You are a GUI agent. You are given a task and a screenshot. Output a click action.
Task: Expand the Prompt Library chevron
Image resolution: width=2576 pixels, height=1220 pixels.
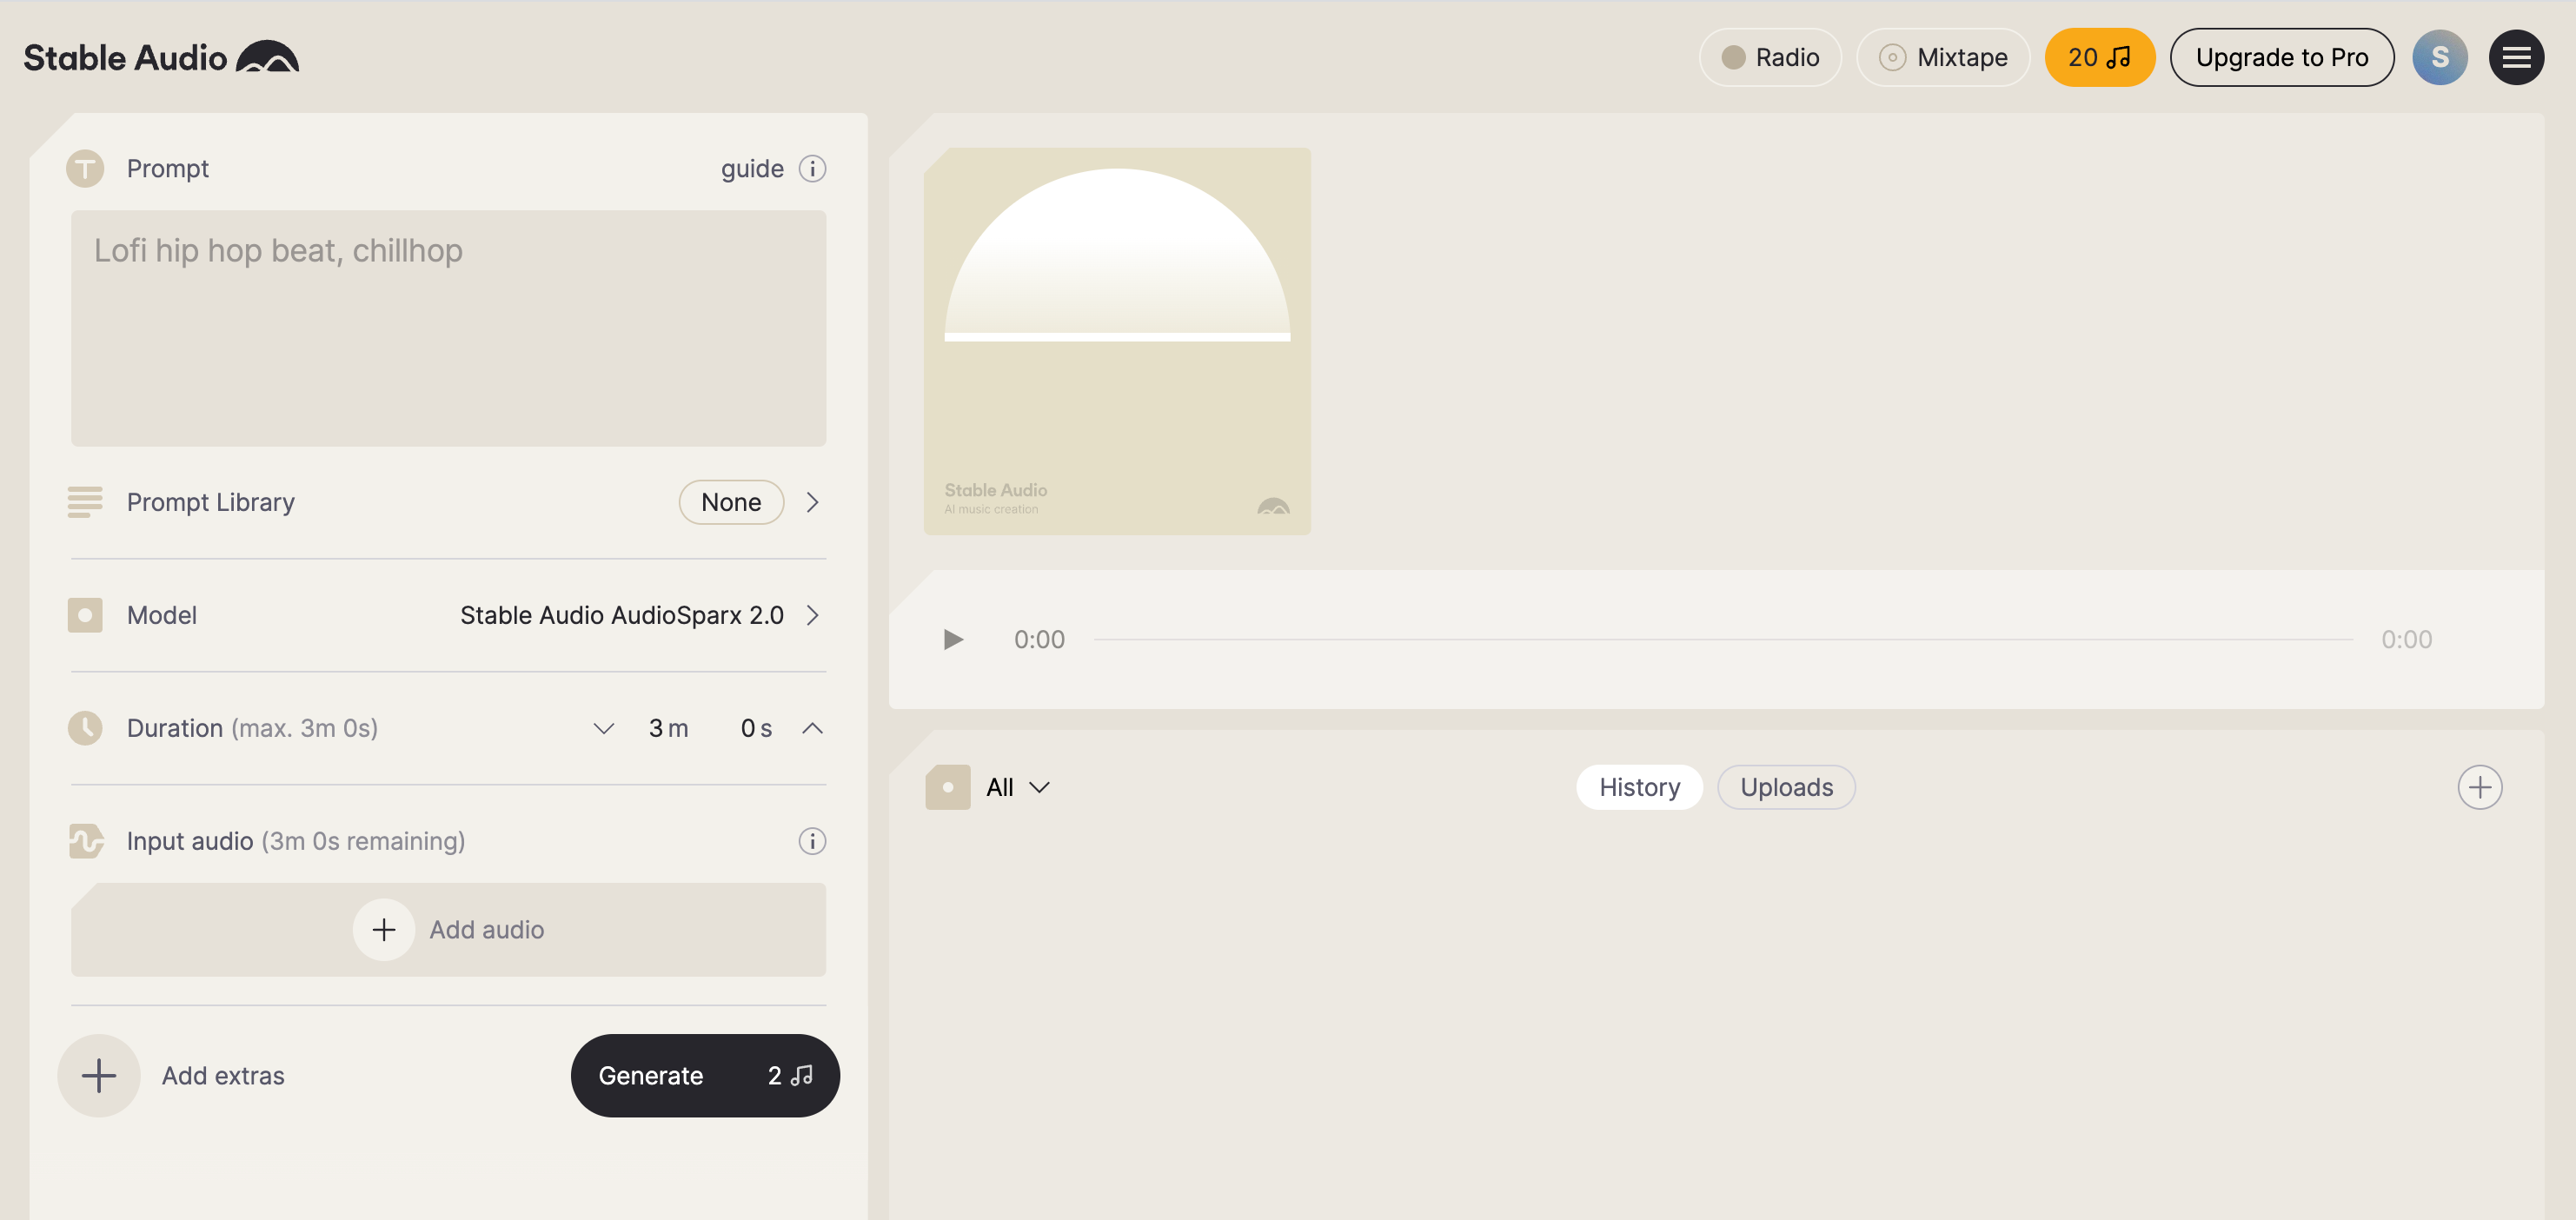coord(812,502)
